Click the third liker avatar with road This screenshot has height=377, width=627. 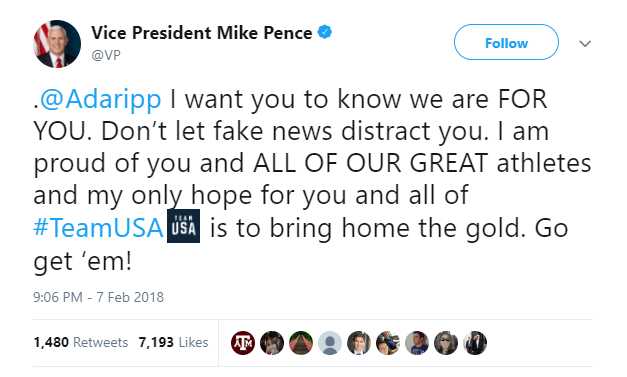click(x=301, y=343)
